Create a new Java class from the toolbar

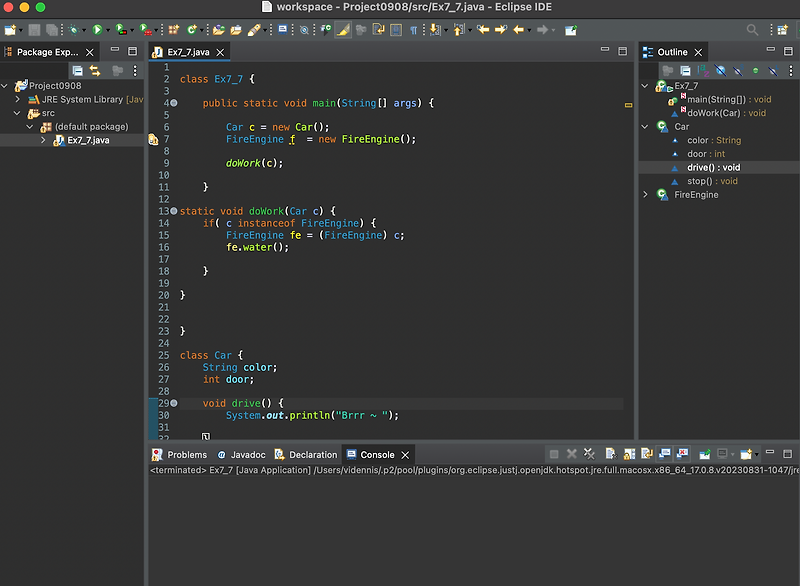(191, 30)
